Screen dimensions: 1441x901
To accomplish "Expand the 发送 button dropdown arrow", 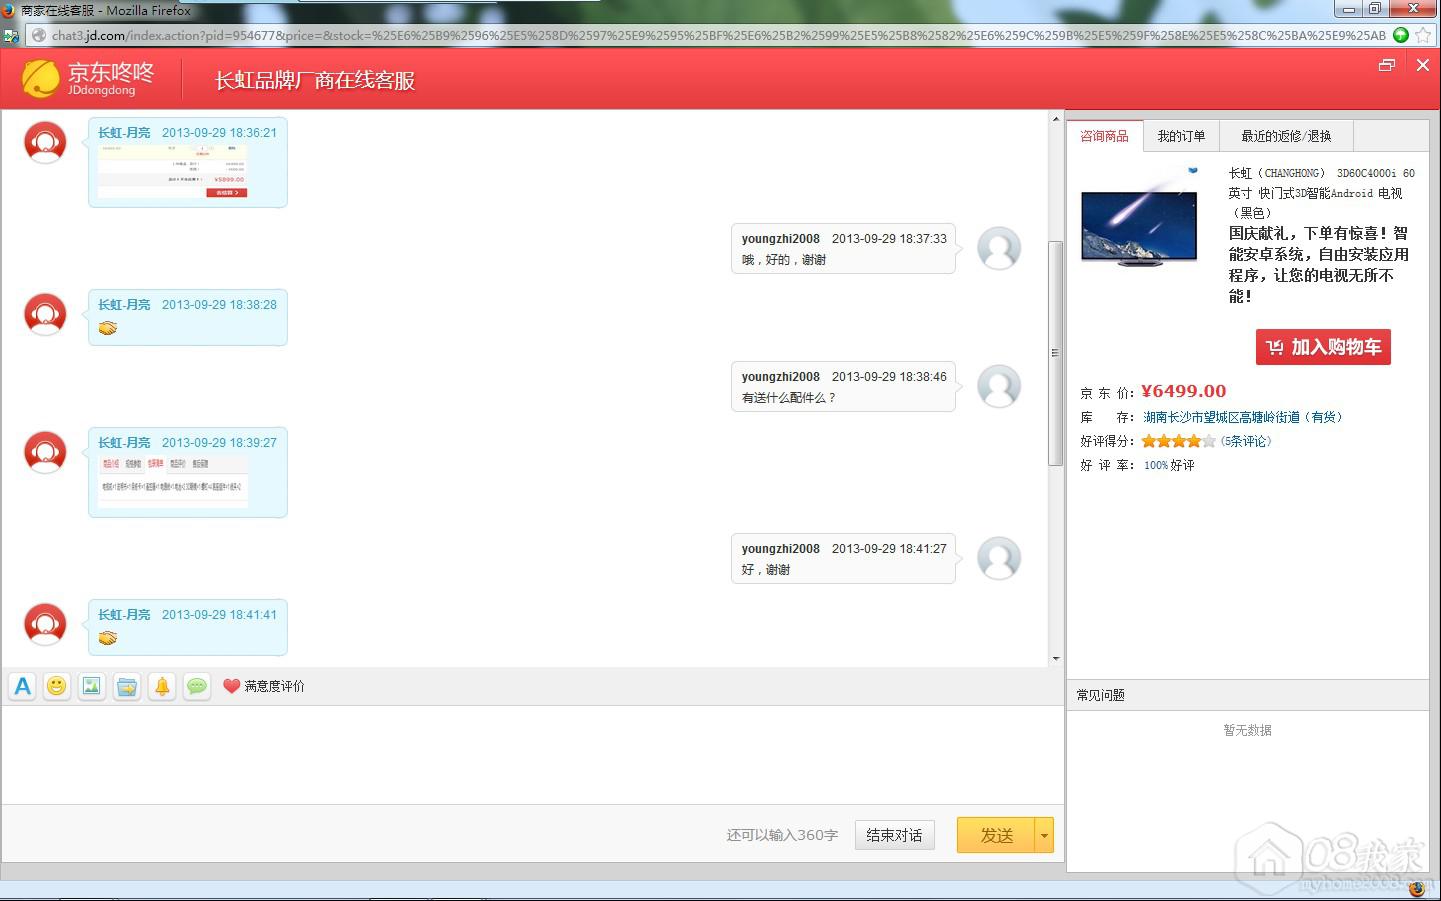I will point(1044,835).
